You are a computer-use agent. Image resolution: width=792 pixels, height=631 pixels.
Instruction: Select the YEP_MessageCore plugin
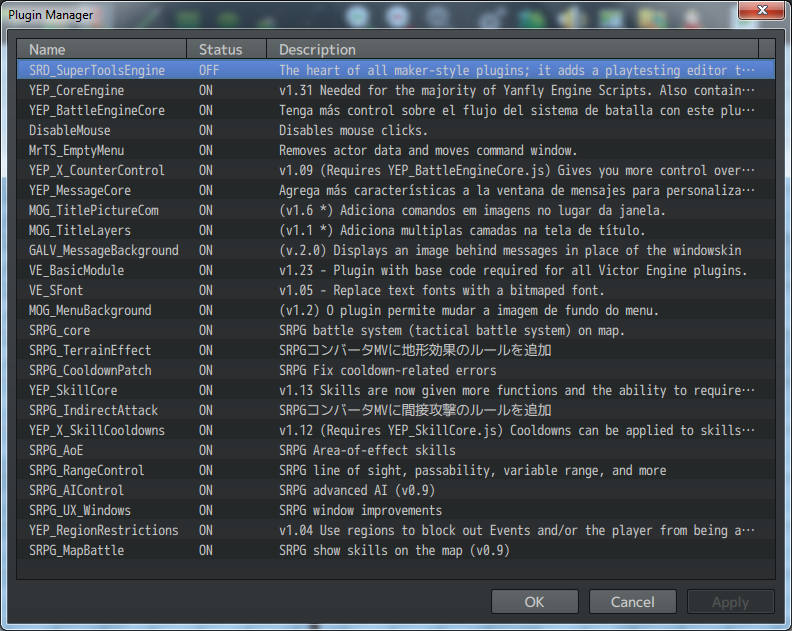click(x=396, y=190)
